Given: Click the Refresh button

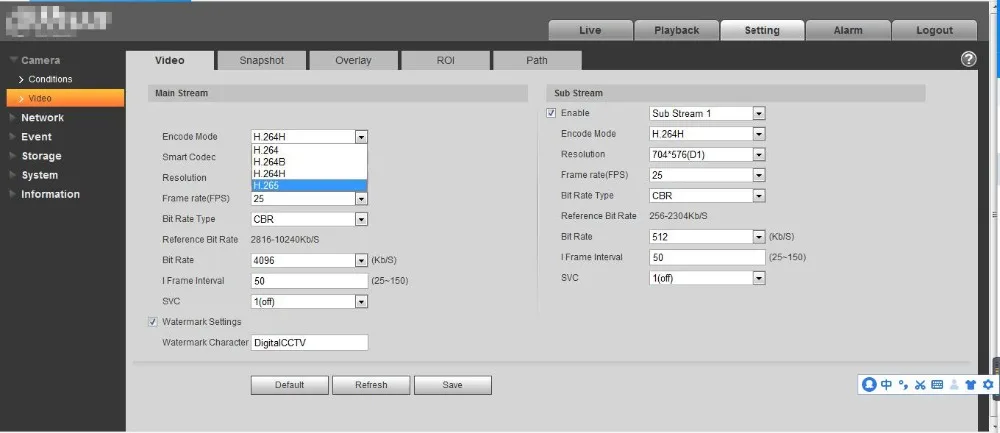Looking at the screenshot, I should pyautogui.click(x=371, y=385).
